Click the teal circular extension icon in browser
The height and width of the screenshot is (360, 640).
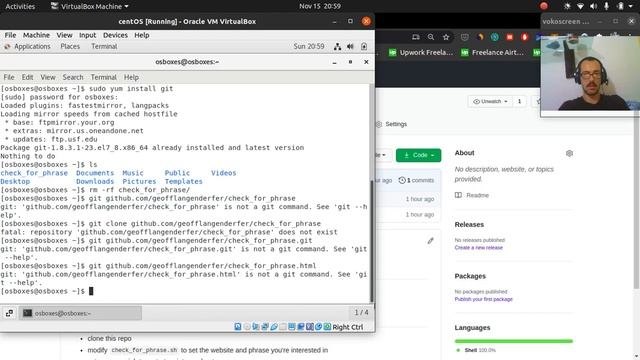(x=495, y=37)
